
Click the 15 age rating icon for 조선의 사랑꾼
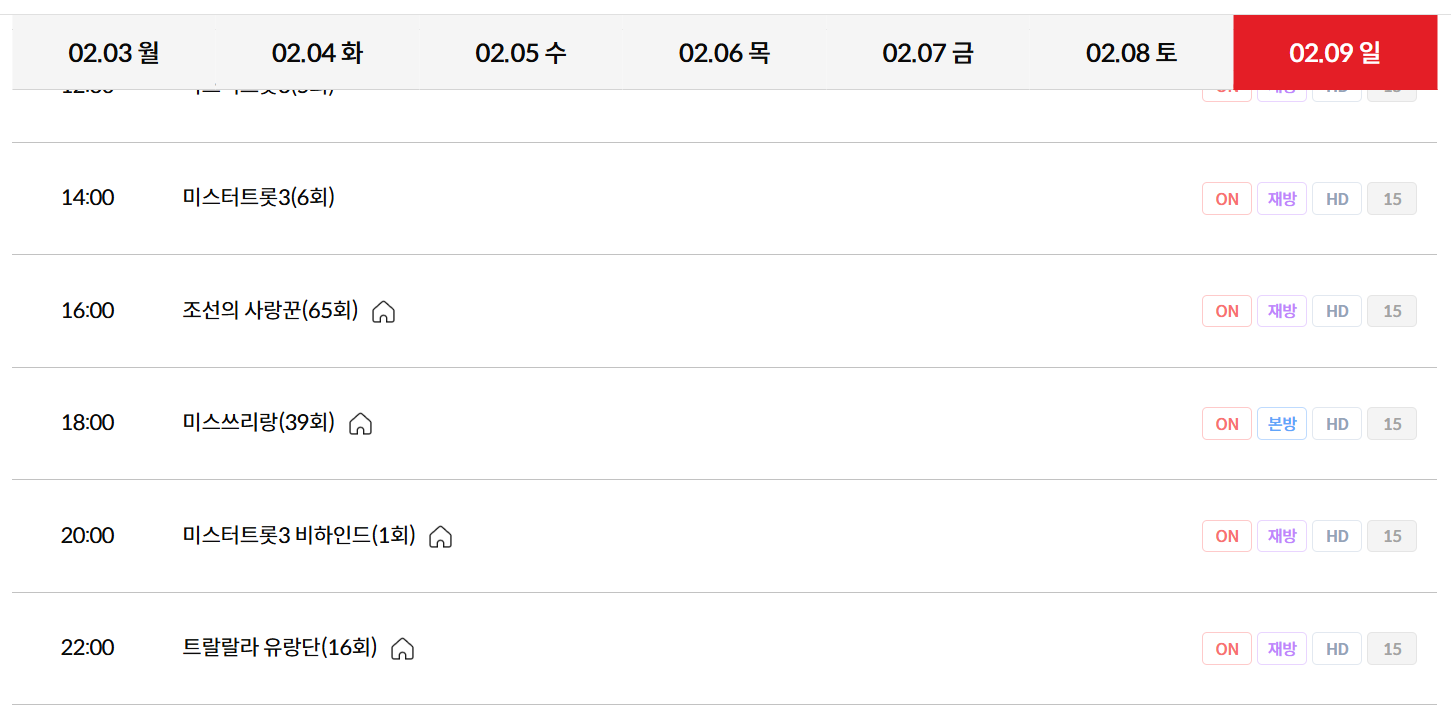click(1391, 310)
